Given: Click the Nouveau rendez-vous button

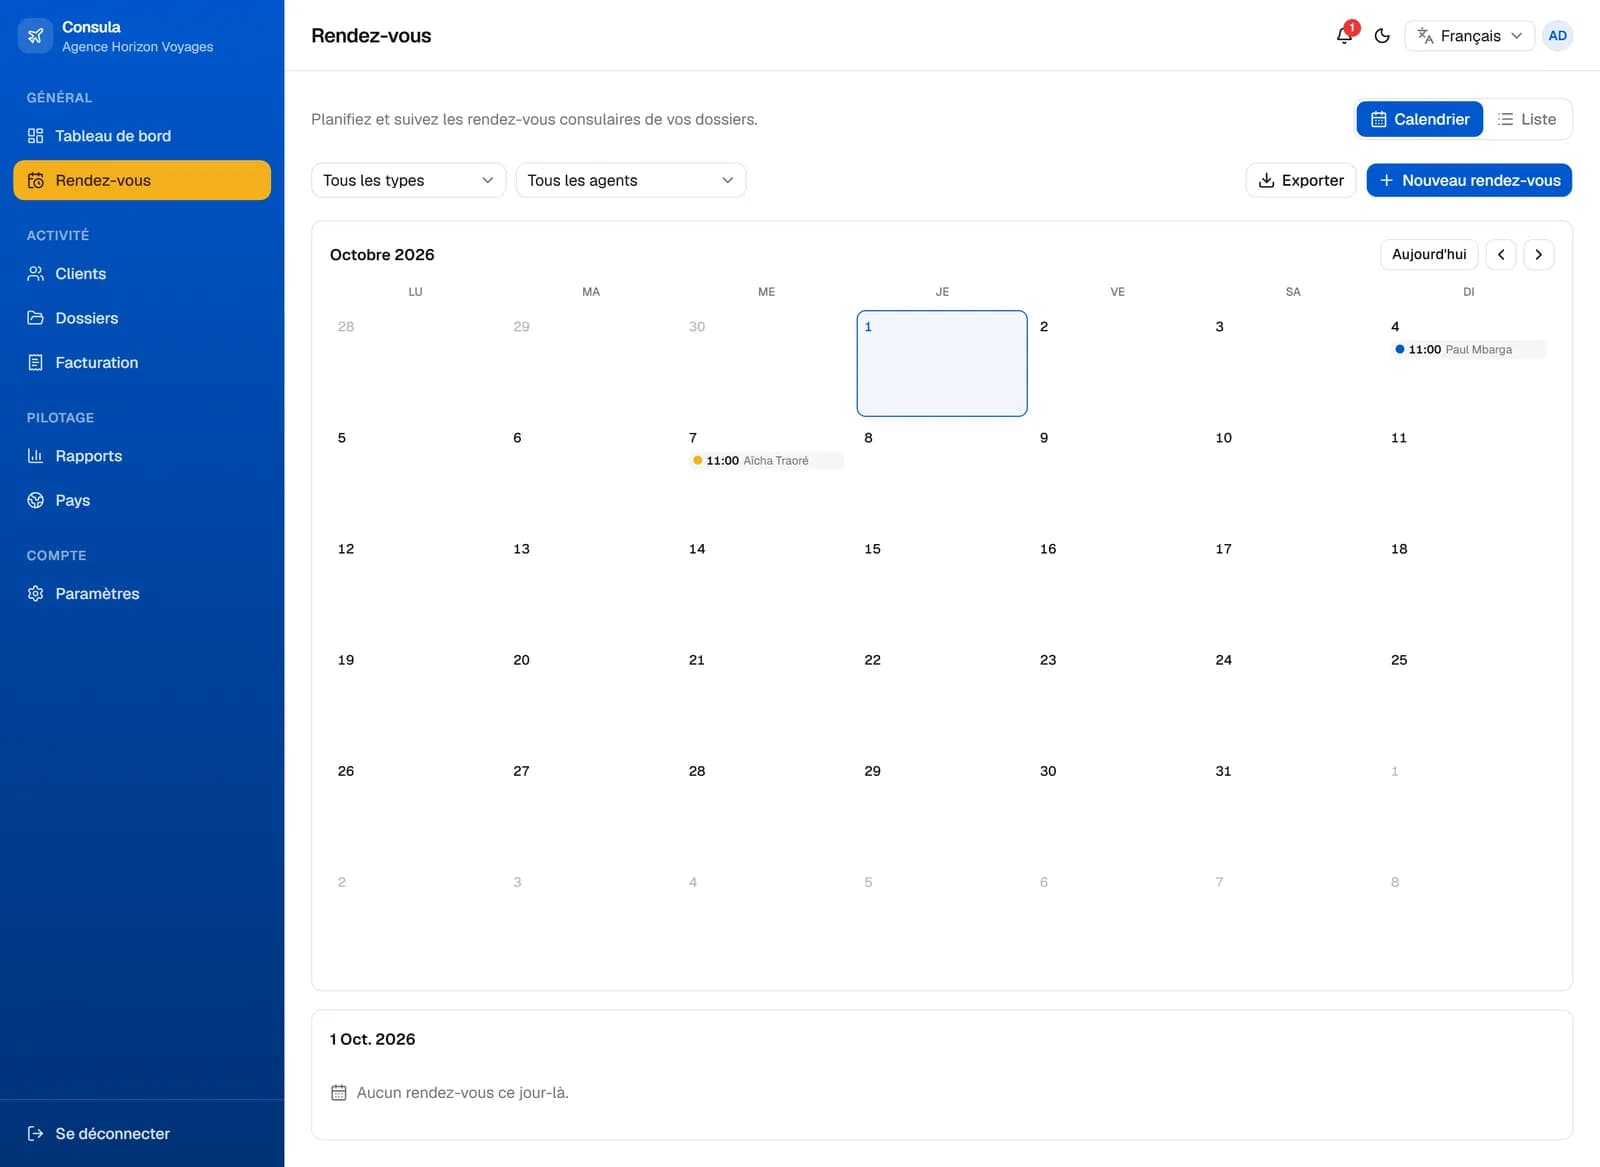Looking at the screenshot, I should (1469, 180).
